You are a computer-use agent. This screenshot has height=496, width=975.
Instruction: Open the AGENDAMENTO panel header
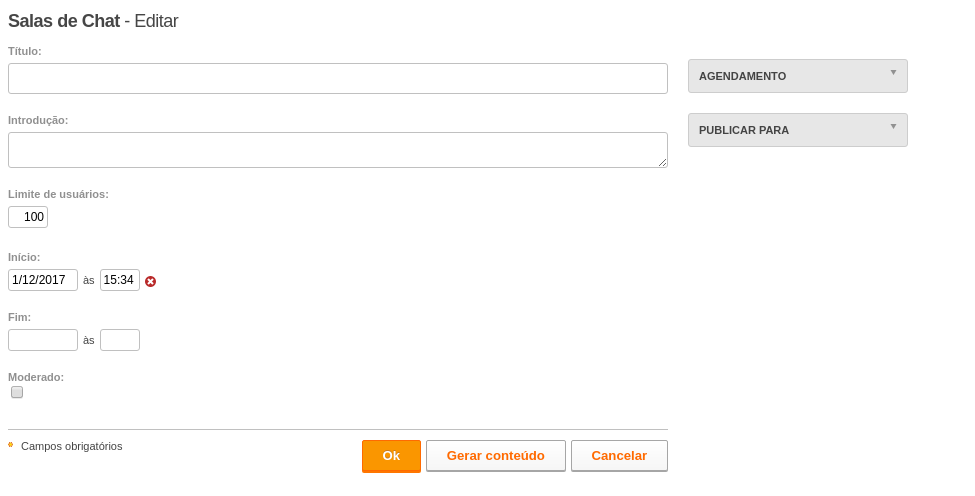(798, 76)
